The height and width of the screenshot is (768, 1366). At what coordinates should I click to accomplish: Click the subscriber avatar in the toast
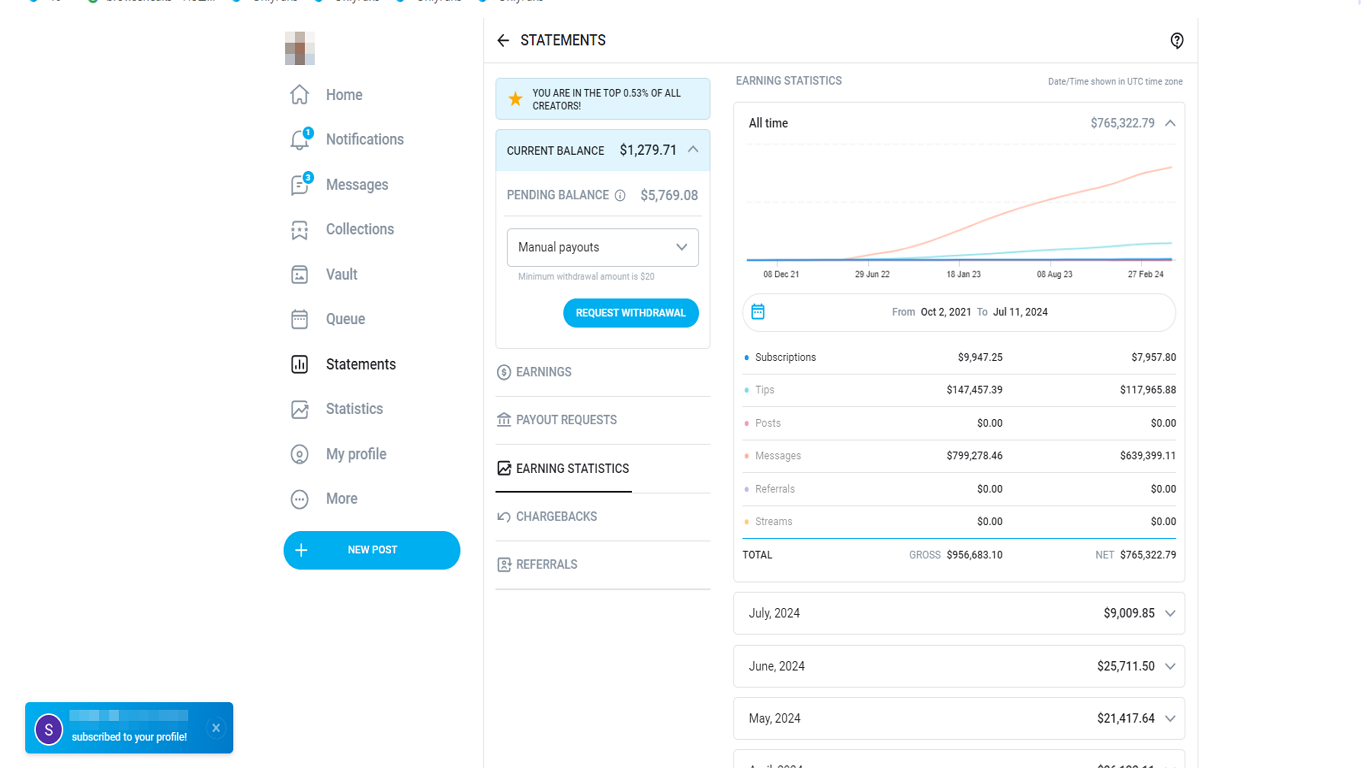49,730
